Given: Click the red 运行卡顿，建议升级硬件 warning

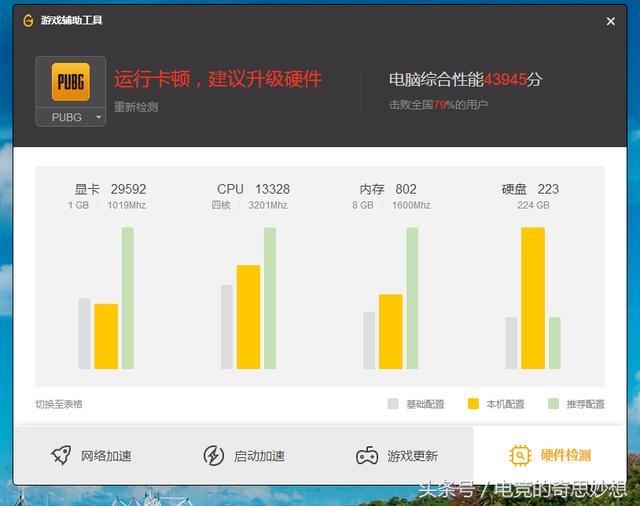Looking at the screenshot, I should [x=218, y=79].
